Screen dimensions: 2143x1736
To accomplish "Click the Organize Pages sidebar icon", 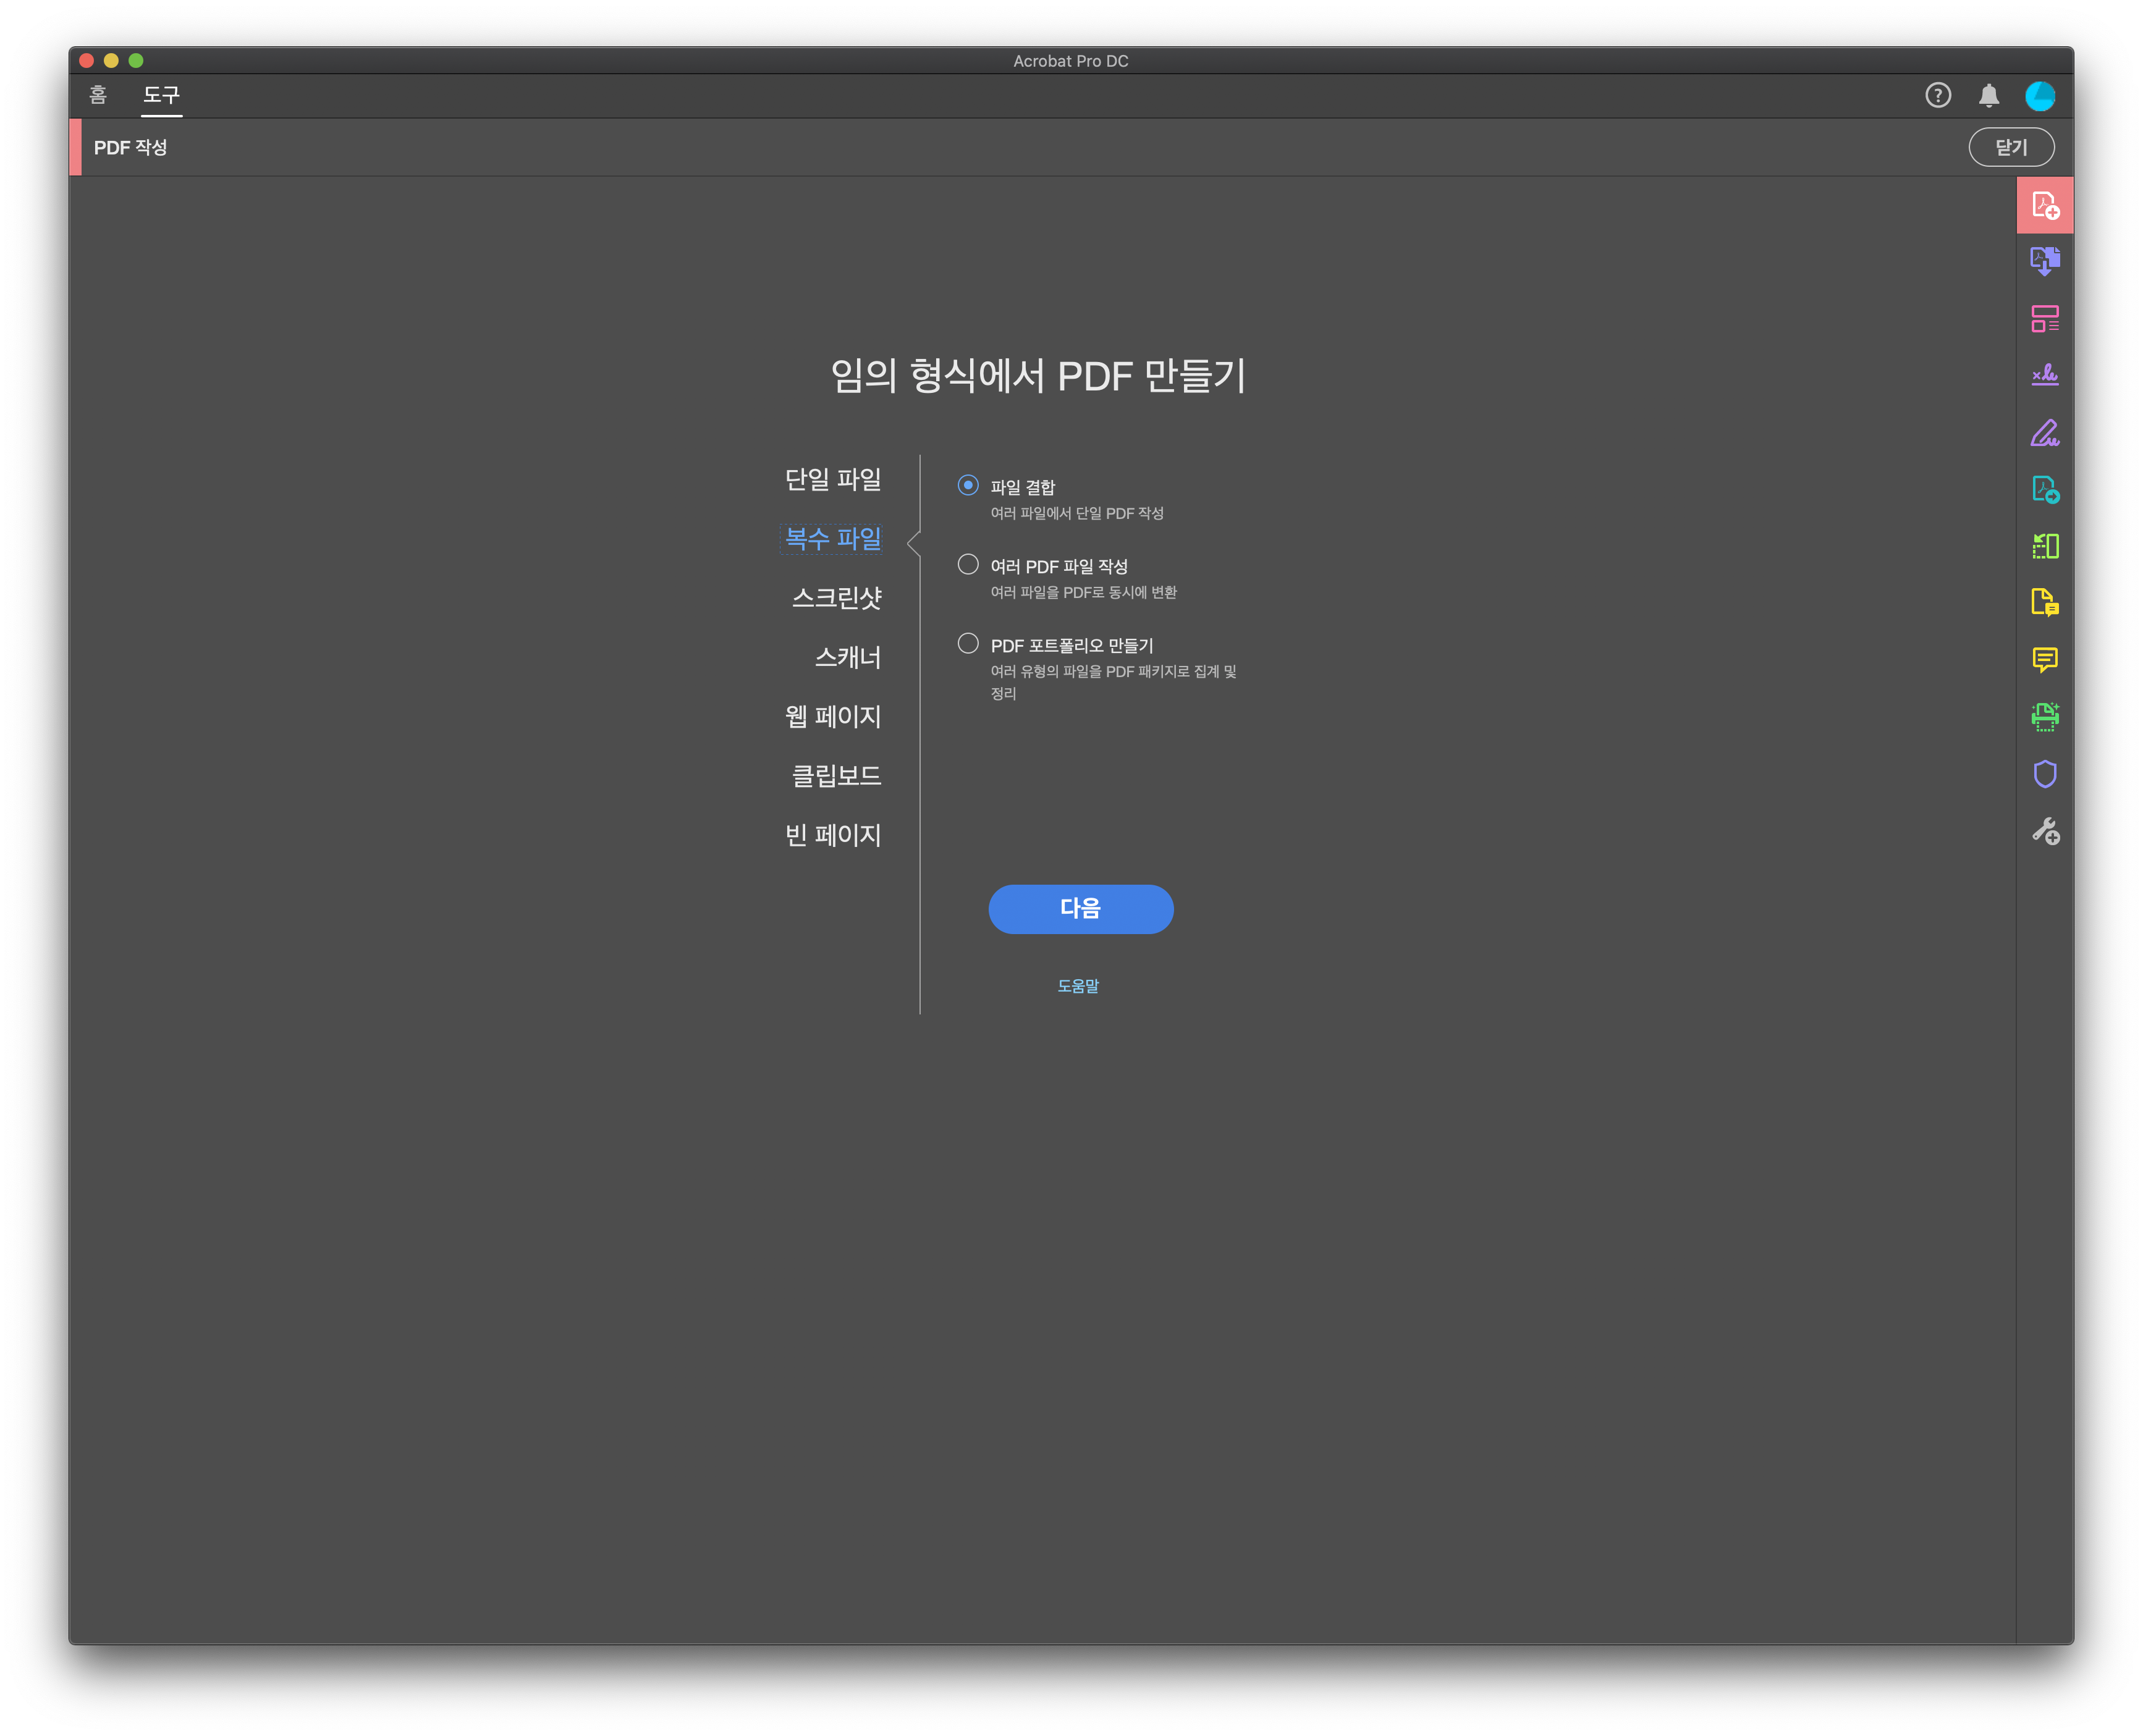I will coord(2044,546).
